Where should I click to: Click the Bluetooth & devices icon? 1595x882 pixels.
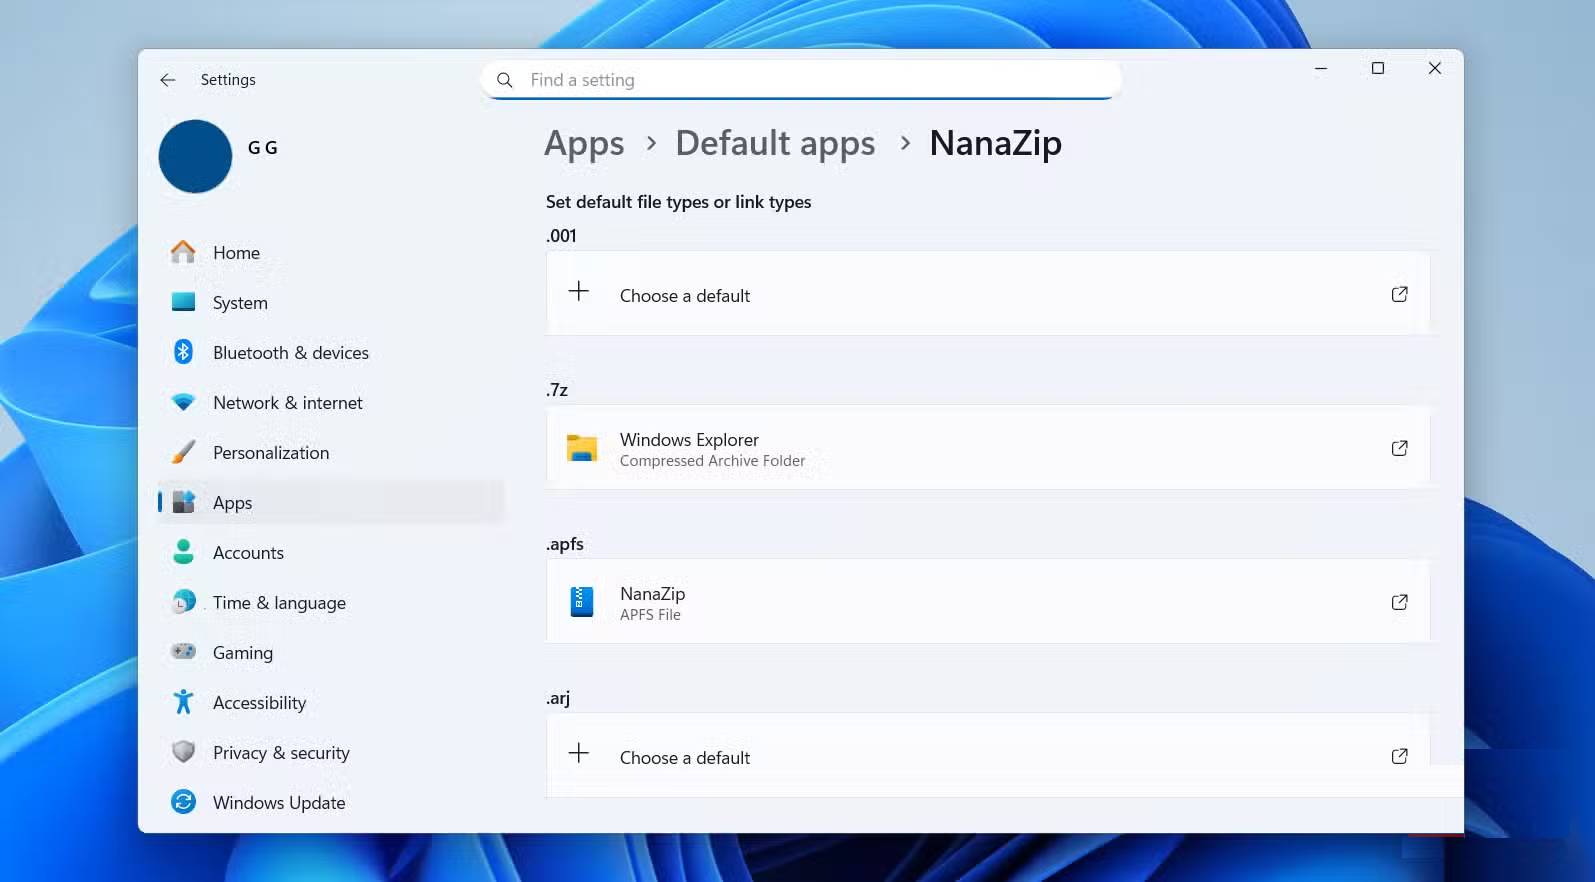[183, 352]
